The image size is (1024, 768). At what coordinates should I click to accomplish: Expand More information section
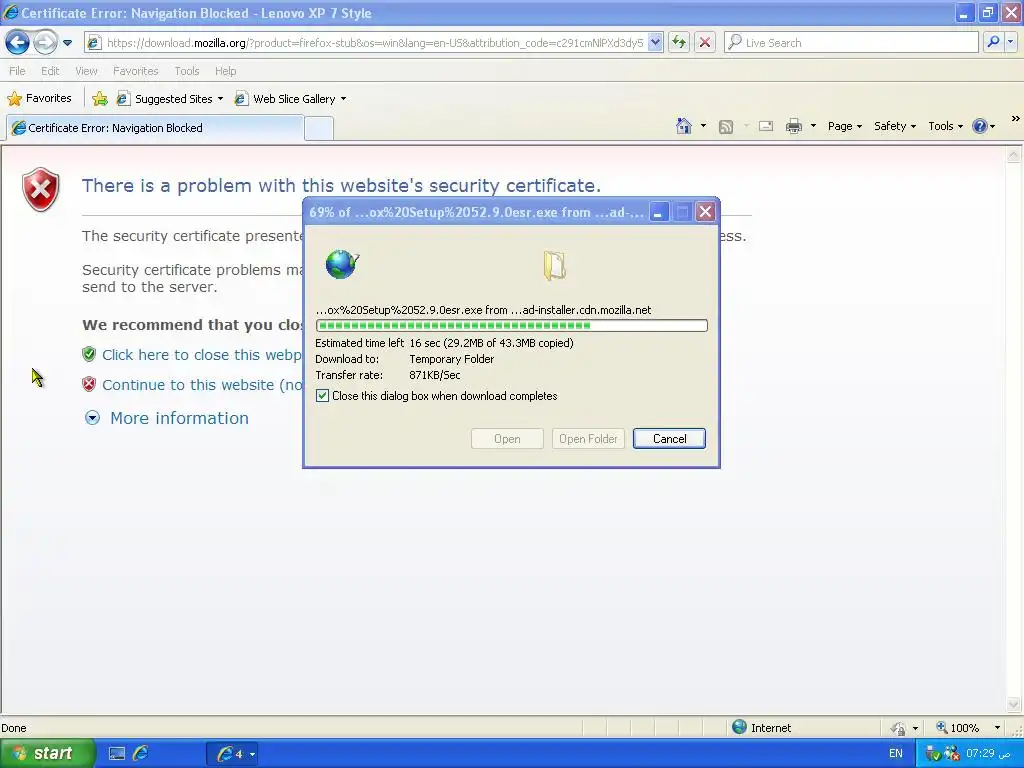(x=179, y=418)
